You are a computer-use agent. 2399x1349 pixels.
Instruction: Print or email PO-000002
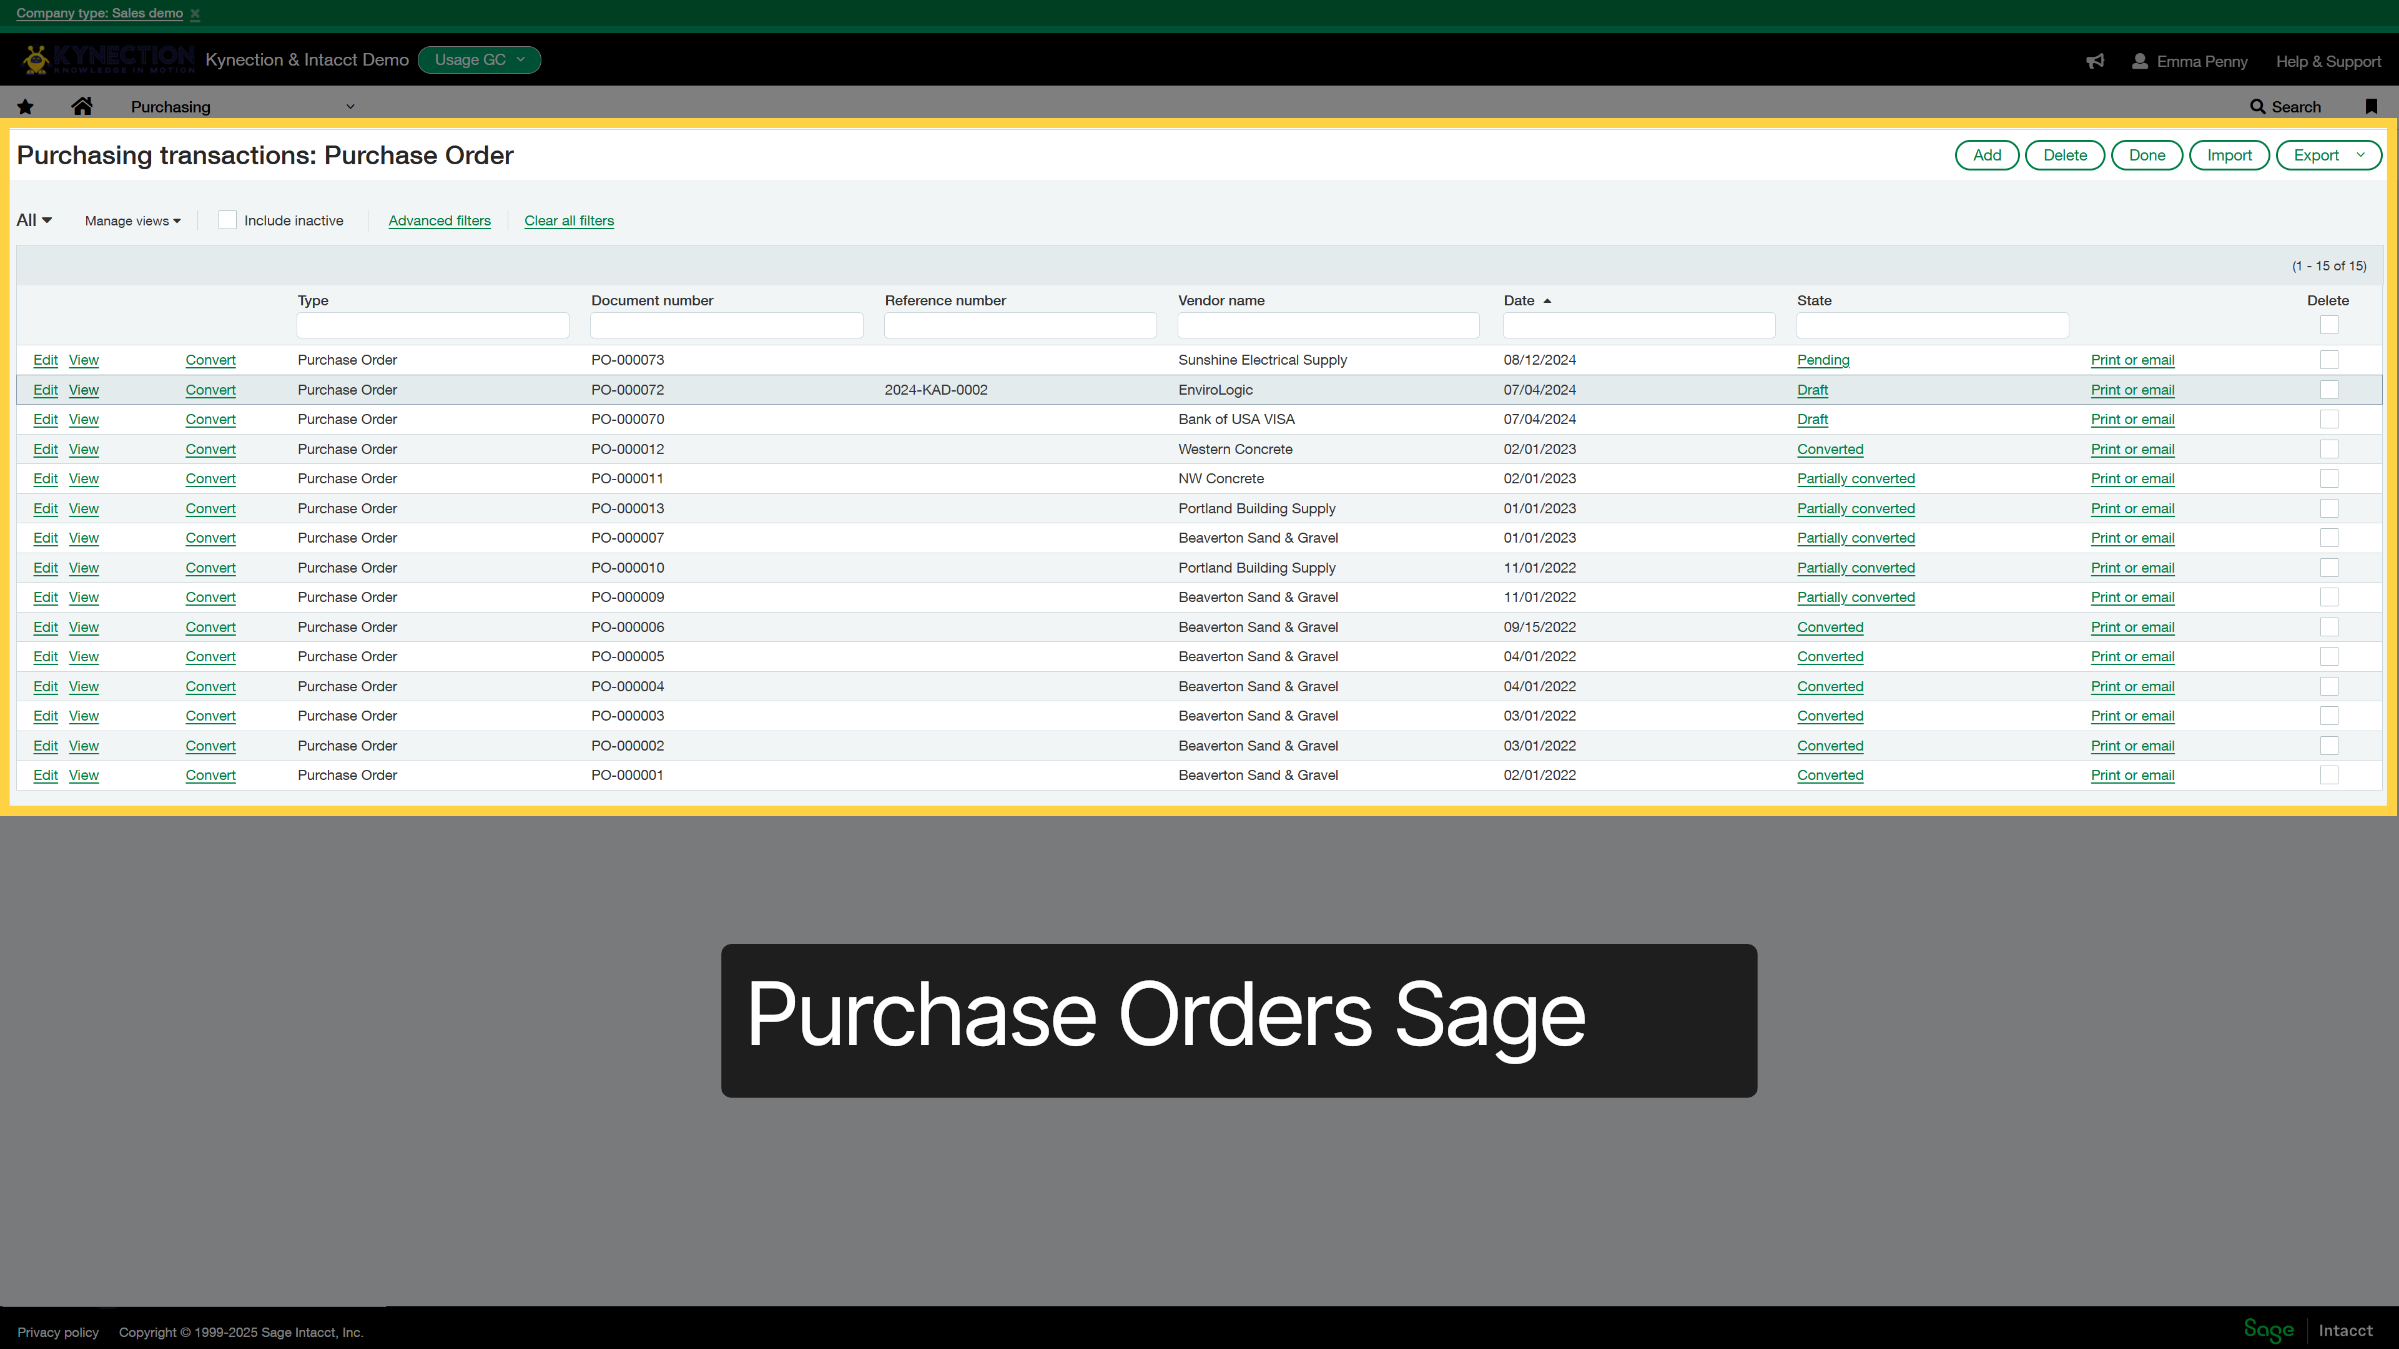(2132, 746)
